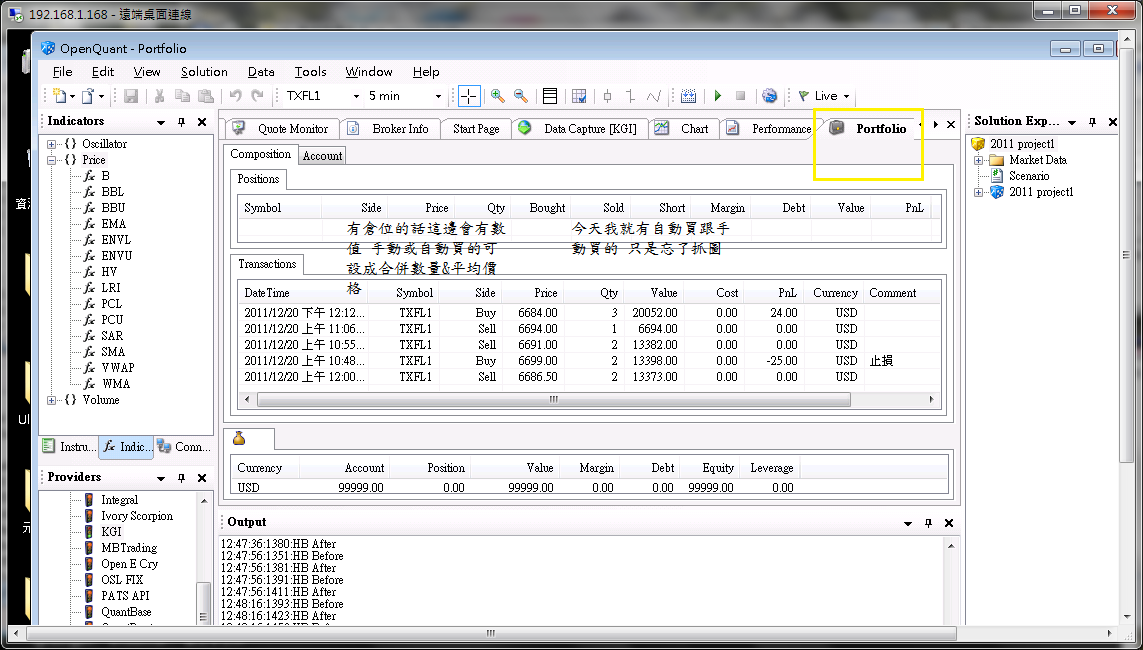The width and height of the screenshot is (1143, 650).
Task: Select the transaction row with price 6699.00
Action: click(590, 361)
